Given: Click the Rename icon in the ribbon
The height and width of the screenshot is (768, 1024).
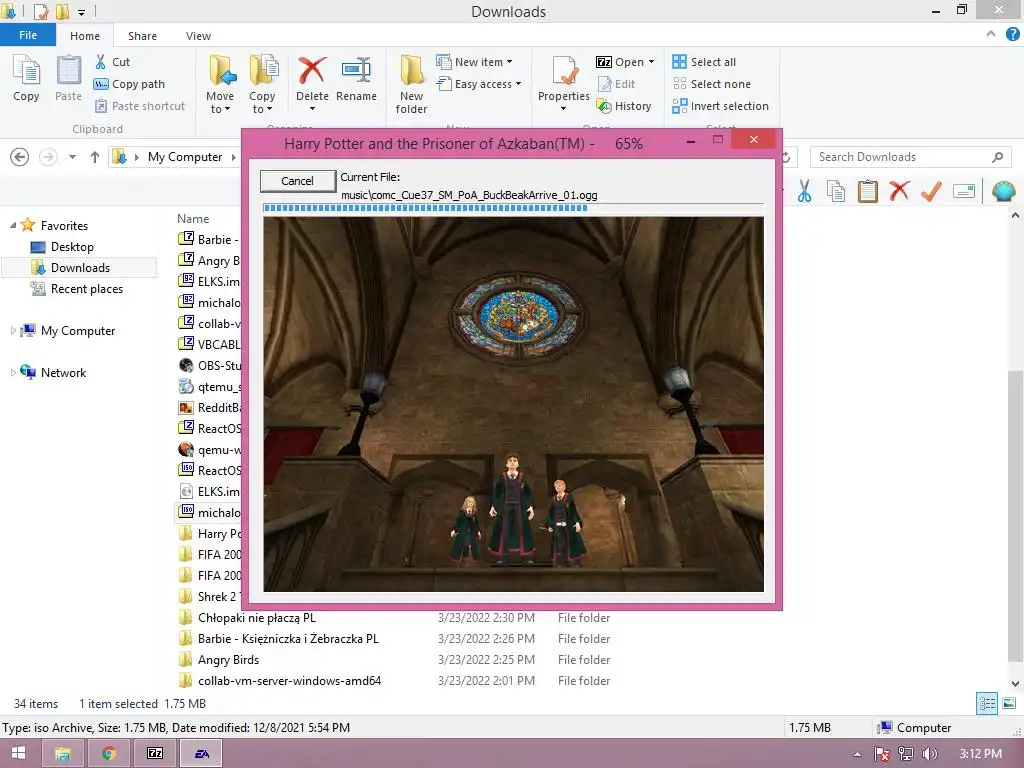Looking at the screenshot, I should pyautogui.click(x=356, y=70).
